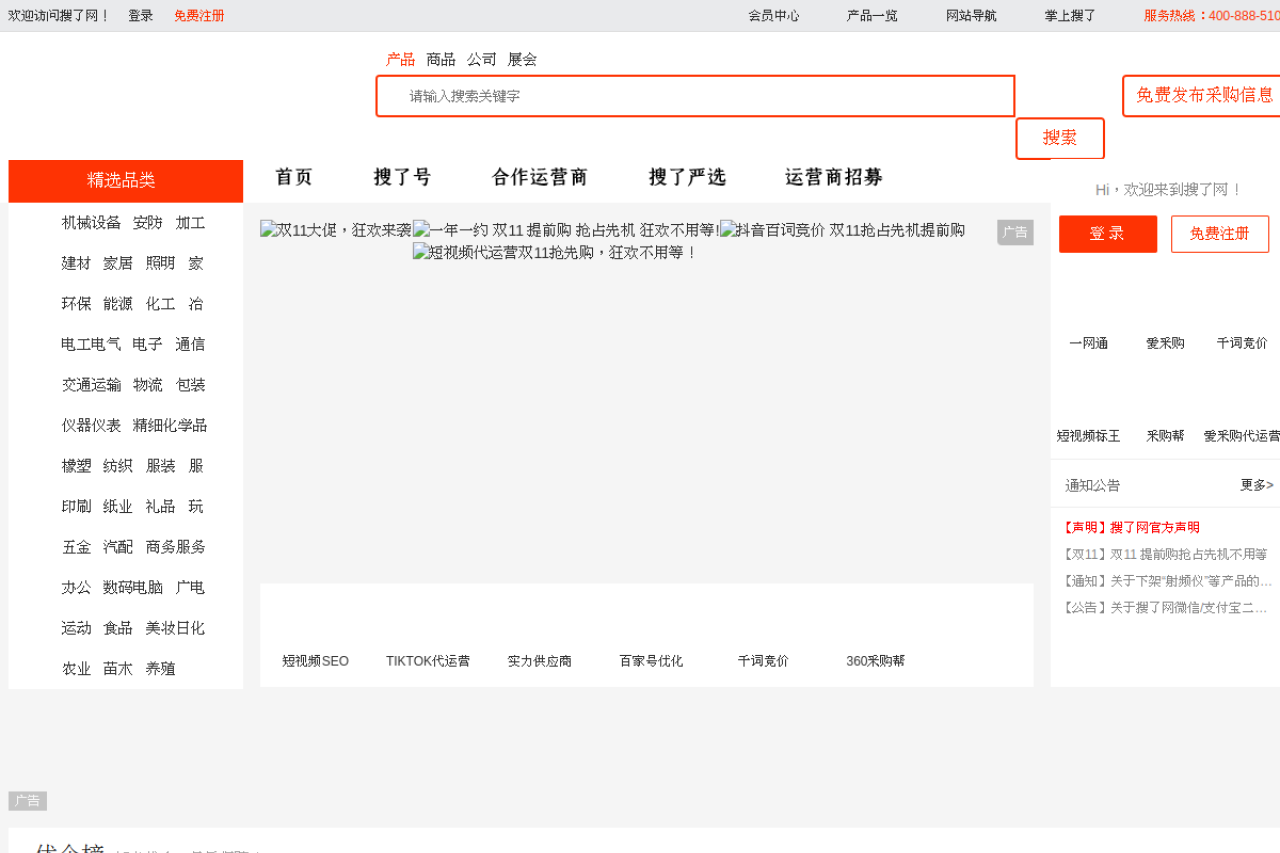
Task: Click the search keyword input field
Action: point(695,96)
